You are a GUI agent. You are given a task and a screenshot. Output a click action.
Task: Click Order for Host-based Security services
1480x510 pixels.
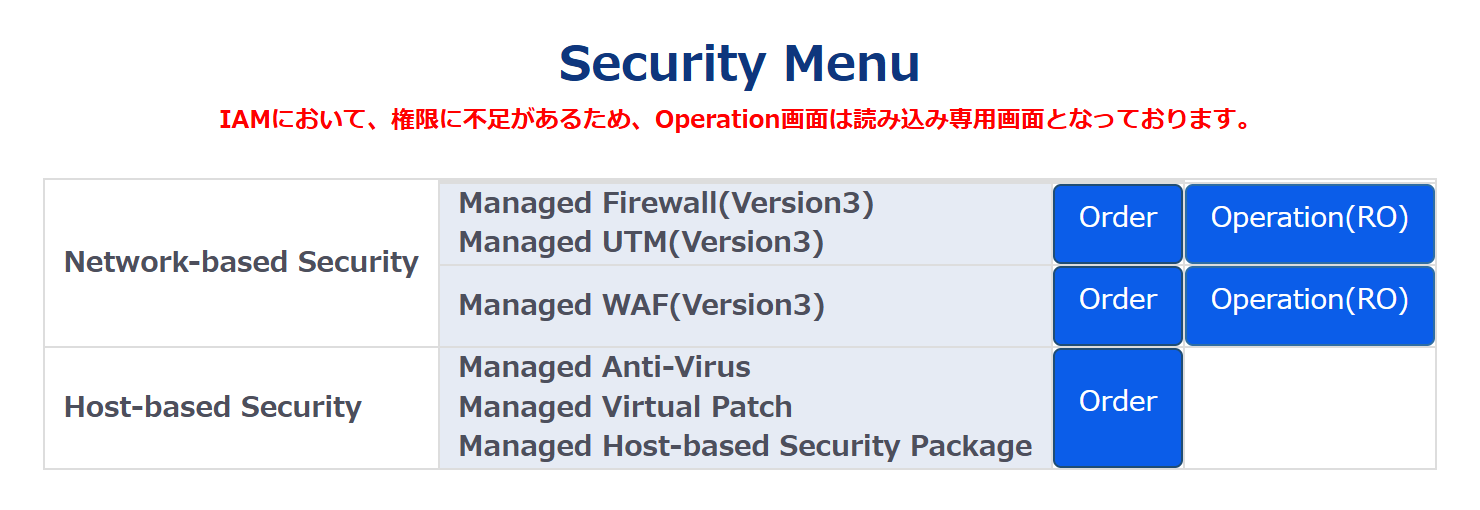(x=1117, y=407)
